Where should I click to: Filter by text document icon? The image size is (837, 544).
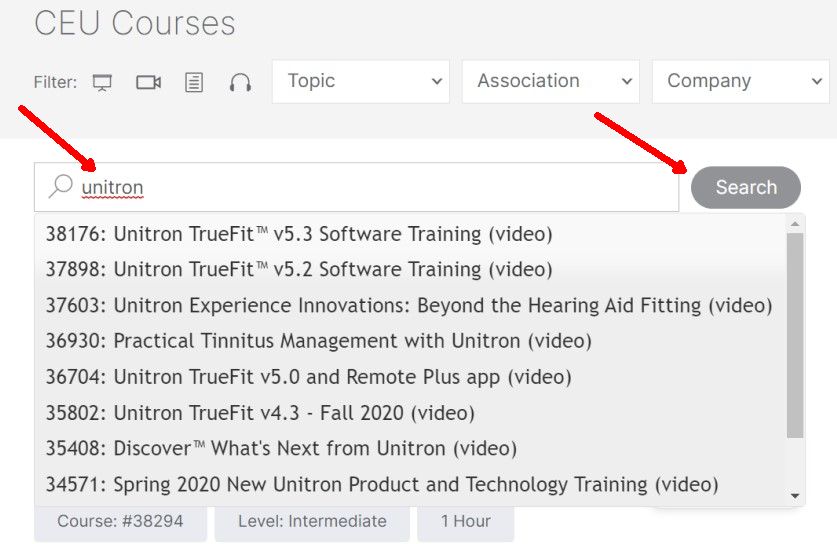point(194,83)
